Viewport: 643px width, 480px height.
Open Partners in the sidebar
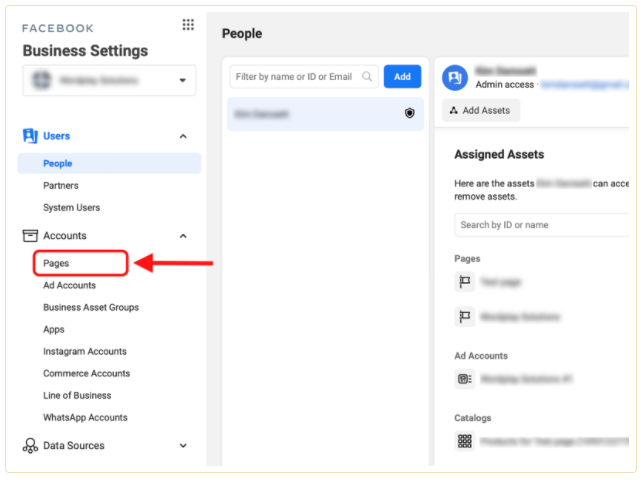pos(61,186)
